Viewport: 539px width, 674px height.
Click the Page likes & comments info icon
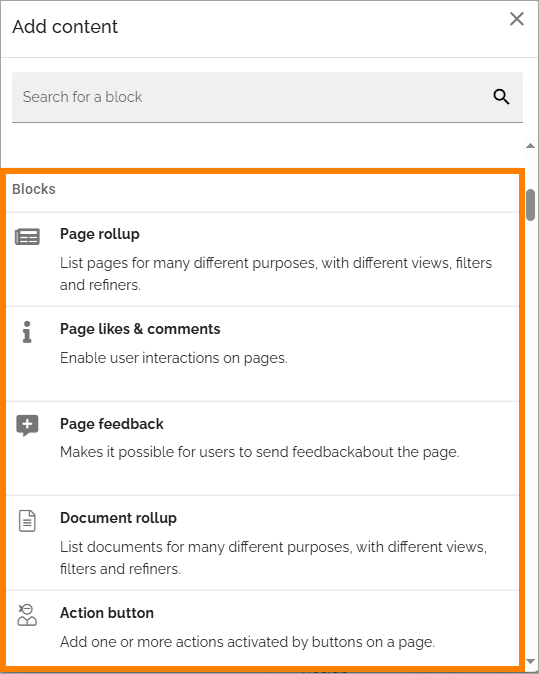tap(27, 332)
